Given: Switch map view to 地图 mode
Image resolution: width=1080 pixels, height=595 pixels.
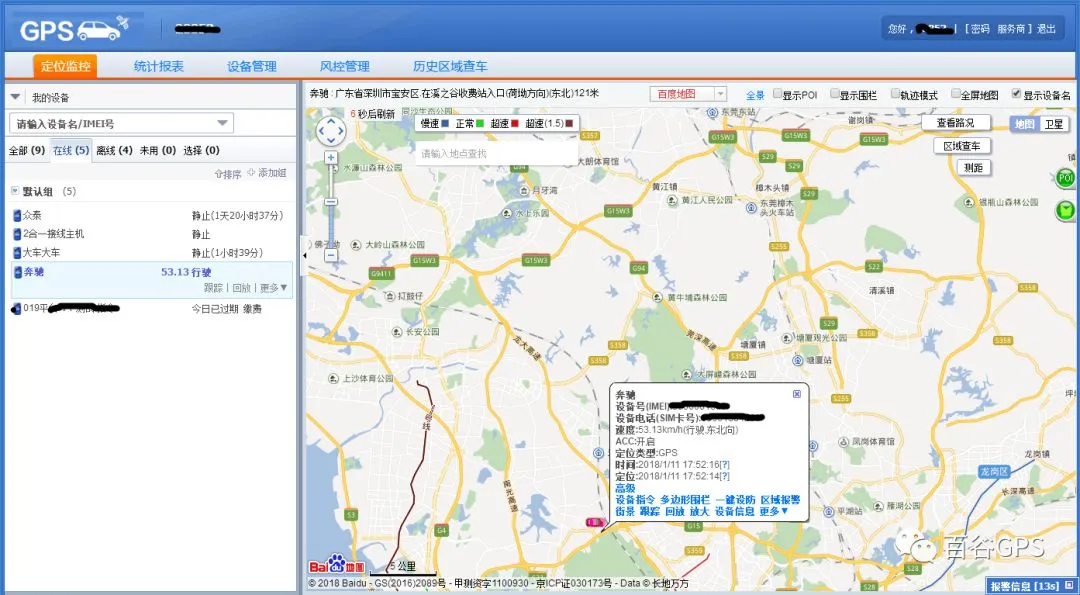Looking at the screenshot, I should click(1024, 124).
